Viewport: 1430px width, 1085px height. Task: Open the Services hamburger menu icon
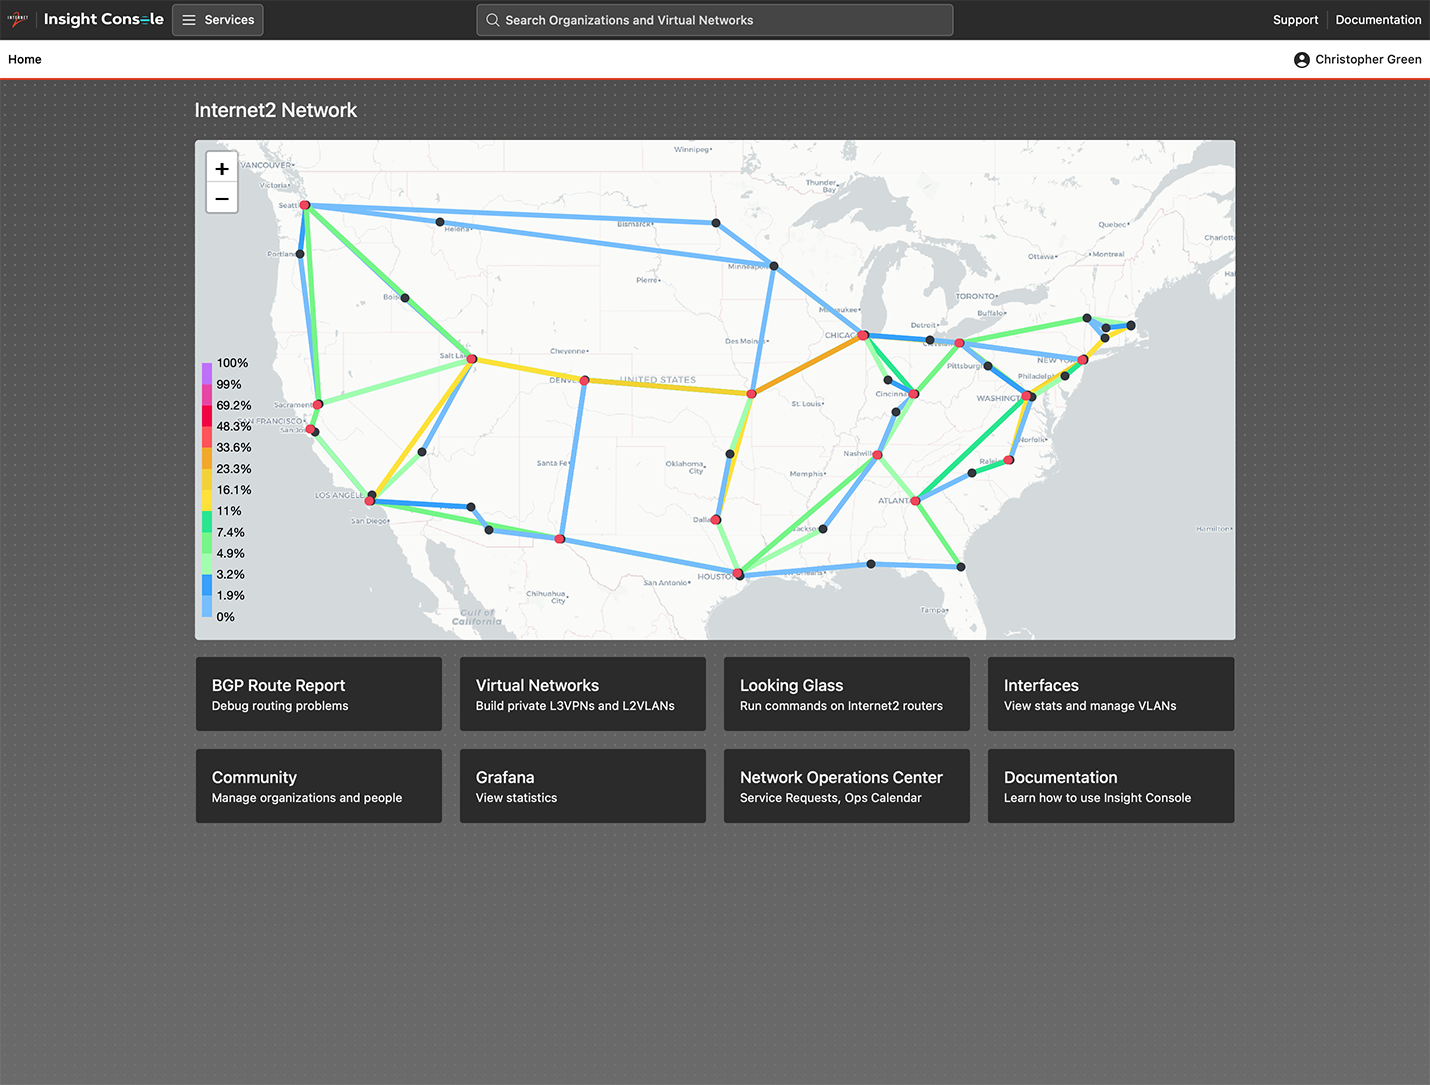(x=189, y=19)
